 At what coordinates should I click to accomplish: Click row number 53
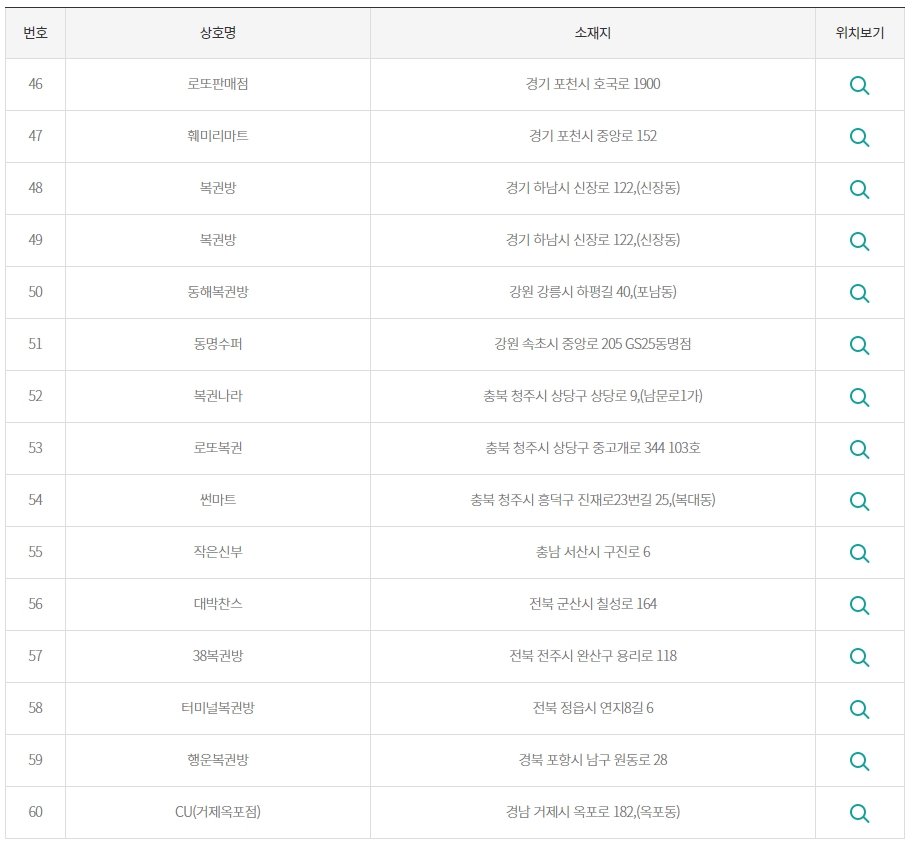click(36, 448)
